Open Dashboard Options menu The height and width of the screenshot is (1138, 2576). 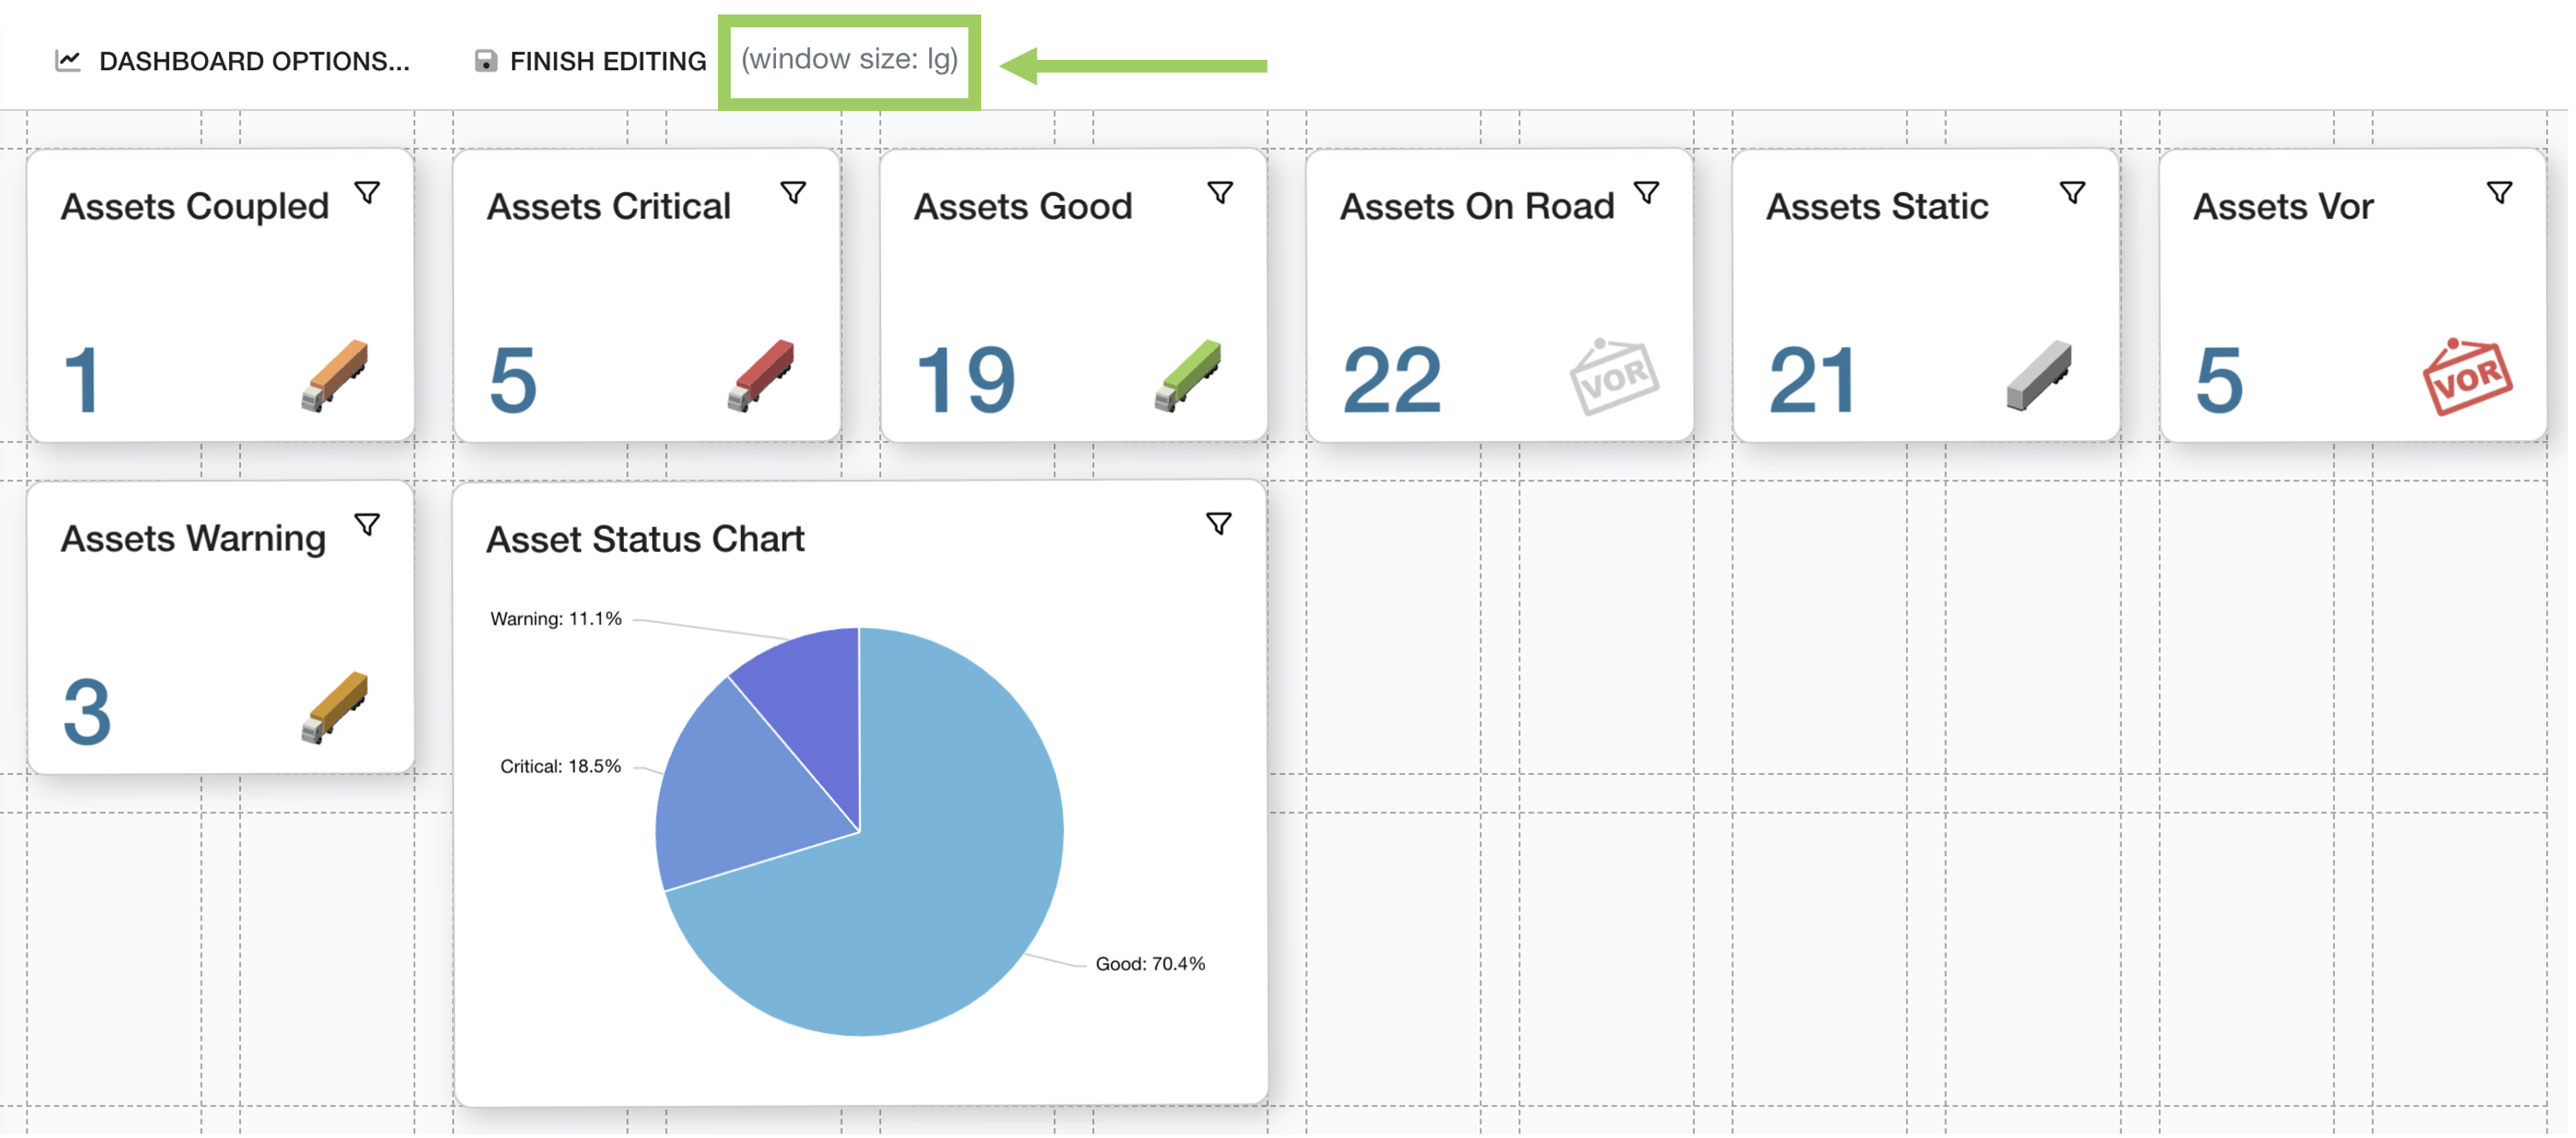(x=232, y=61)
